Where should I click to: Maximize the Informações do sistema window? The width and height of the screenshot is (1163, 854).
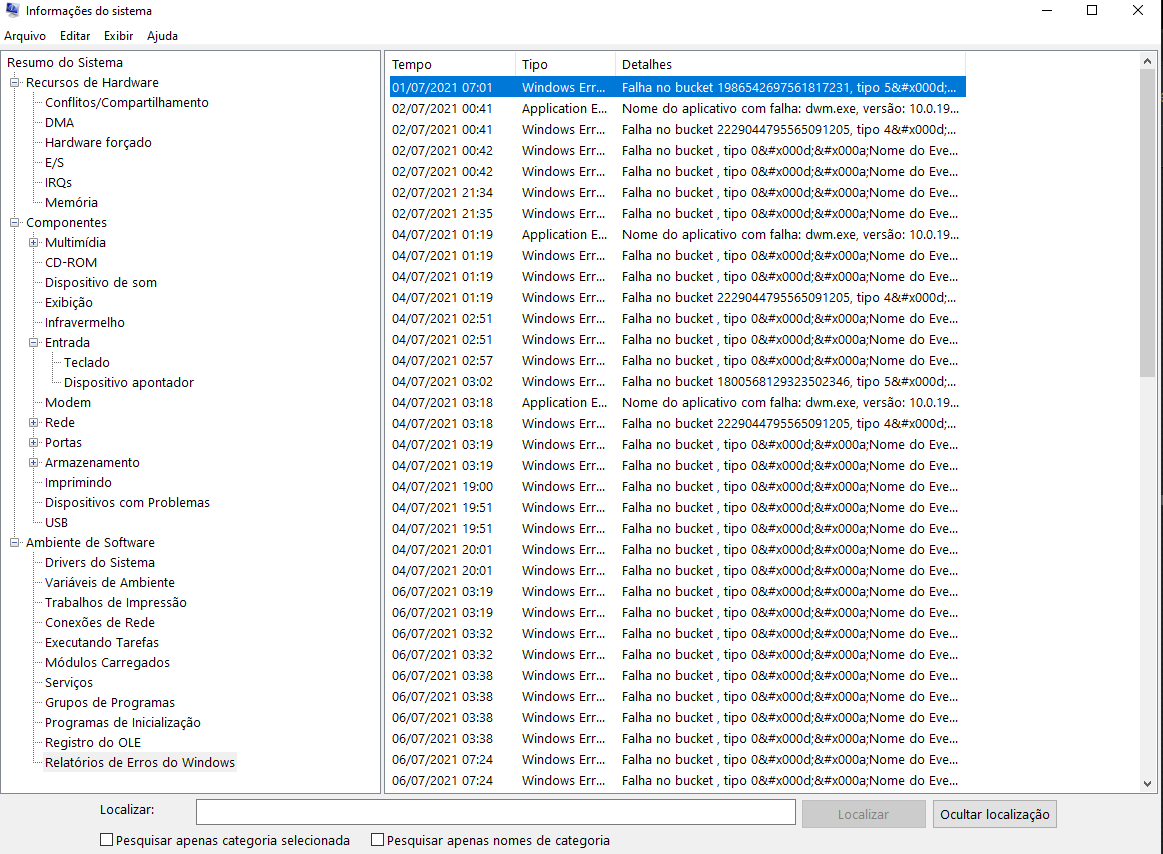[x=1092, y=10]
